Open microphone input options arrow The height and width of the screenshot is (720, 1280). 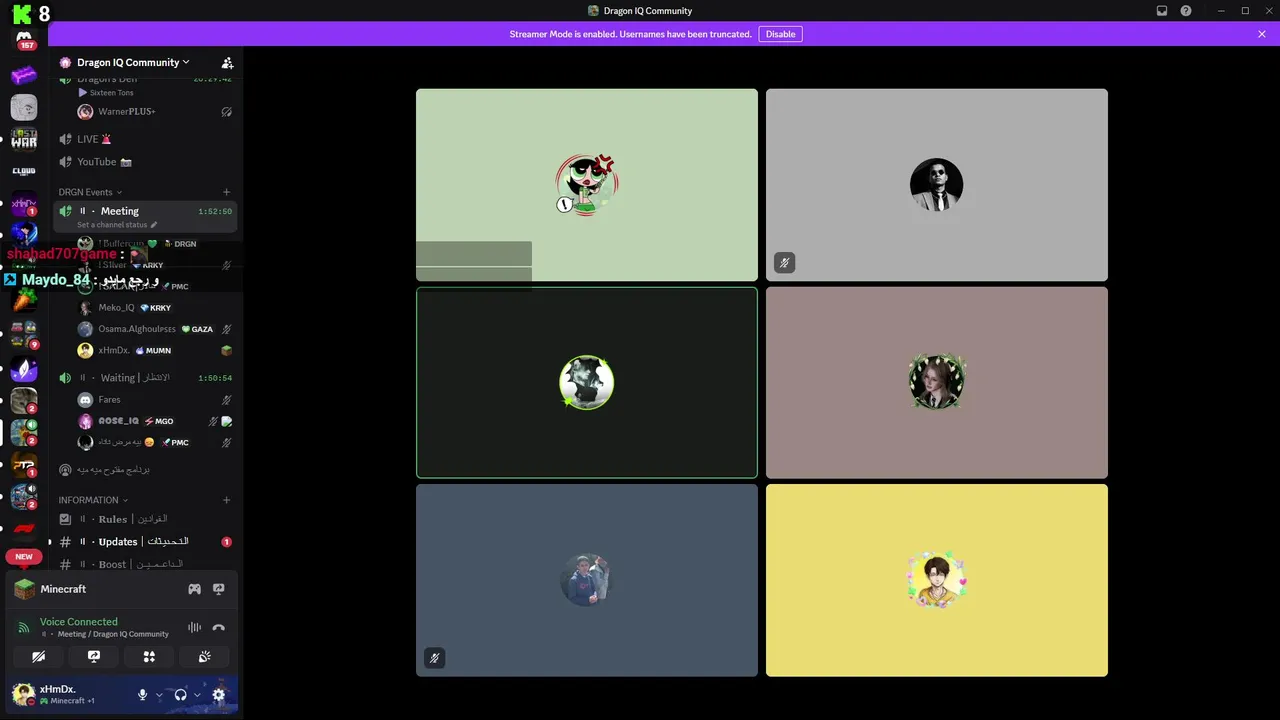click(159, 695)
